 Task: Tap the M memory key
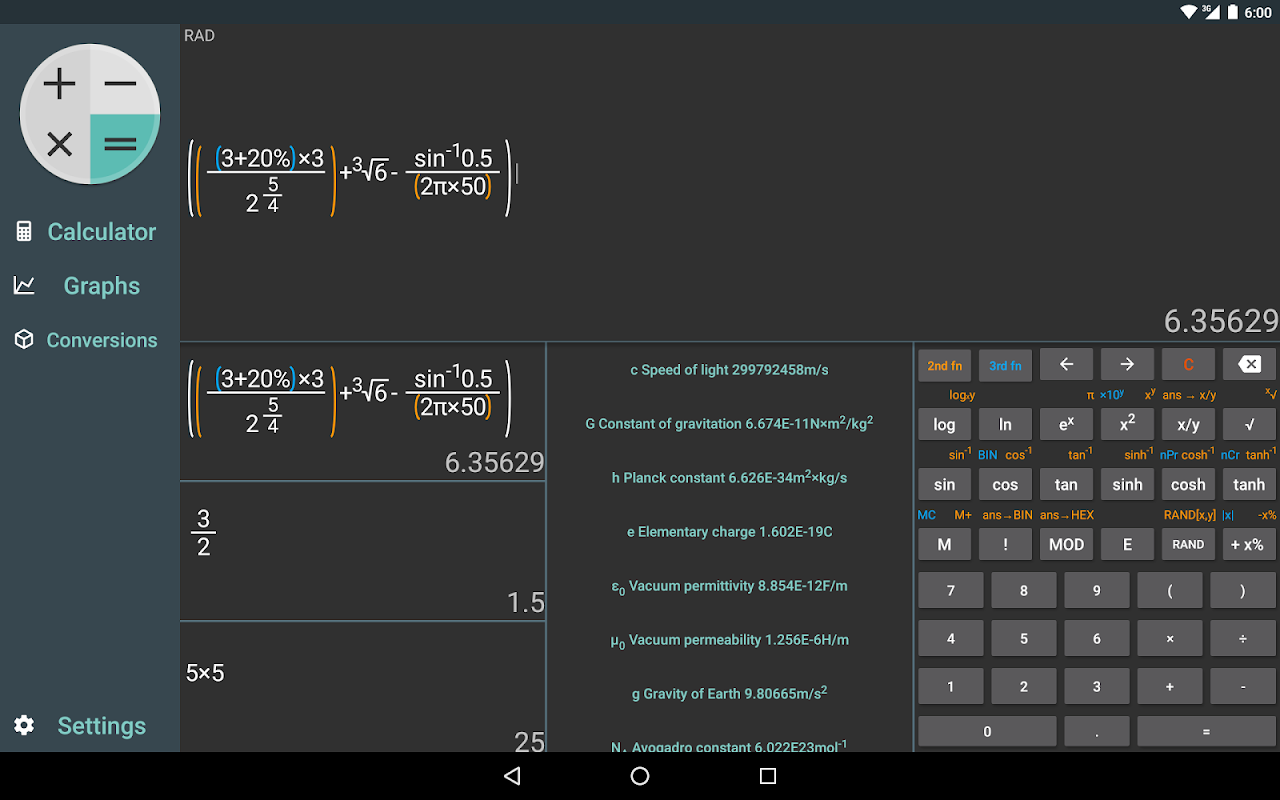point(944,544)
